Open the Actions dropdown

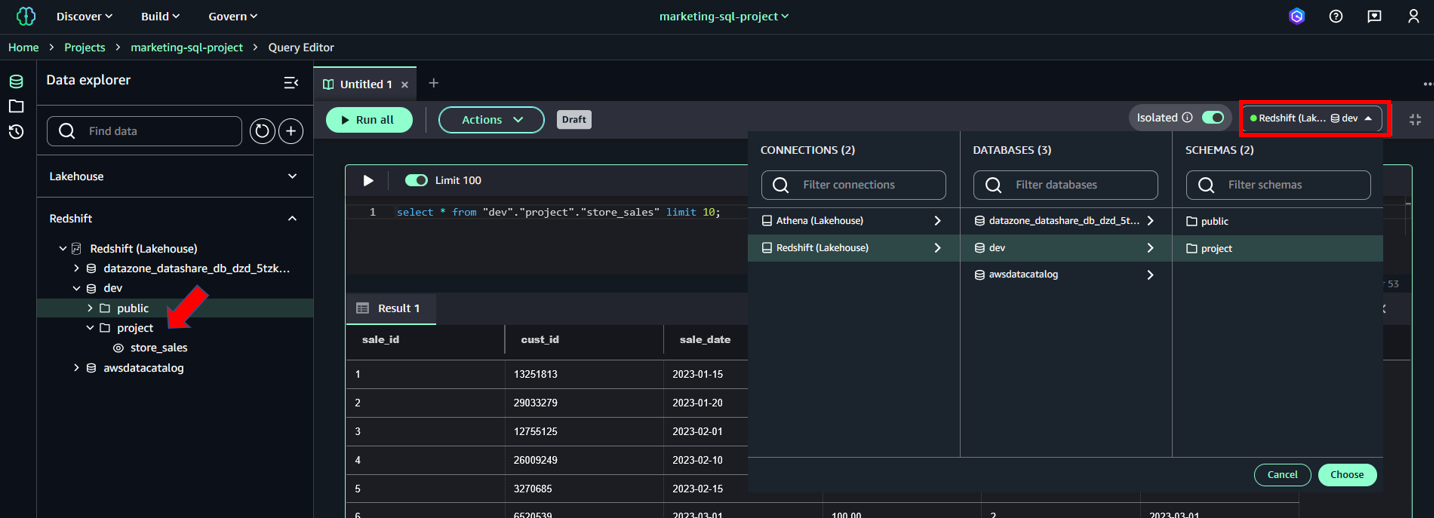pyautogui.click(x=491, y=120)
